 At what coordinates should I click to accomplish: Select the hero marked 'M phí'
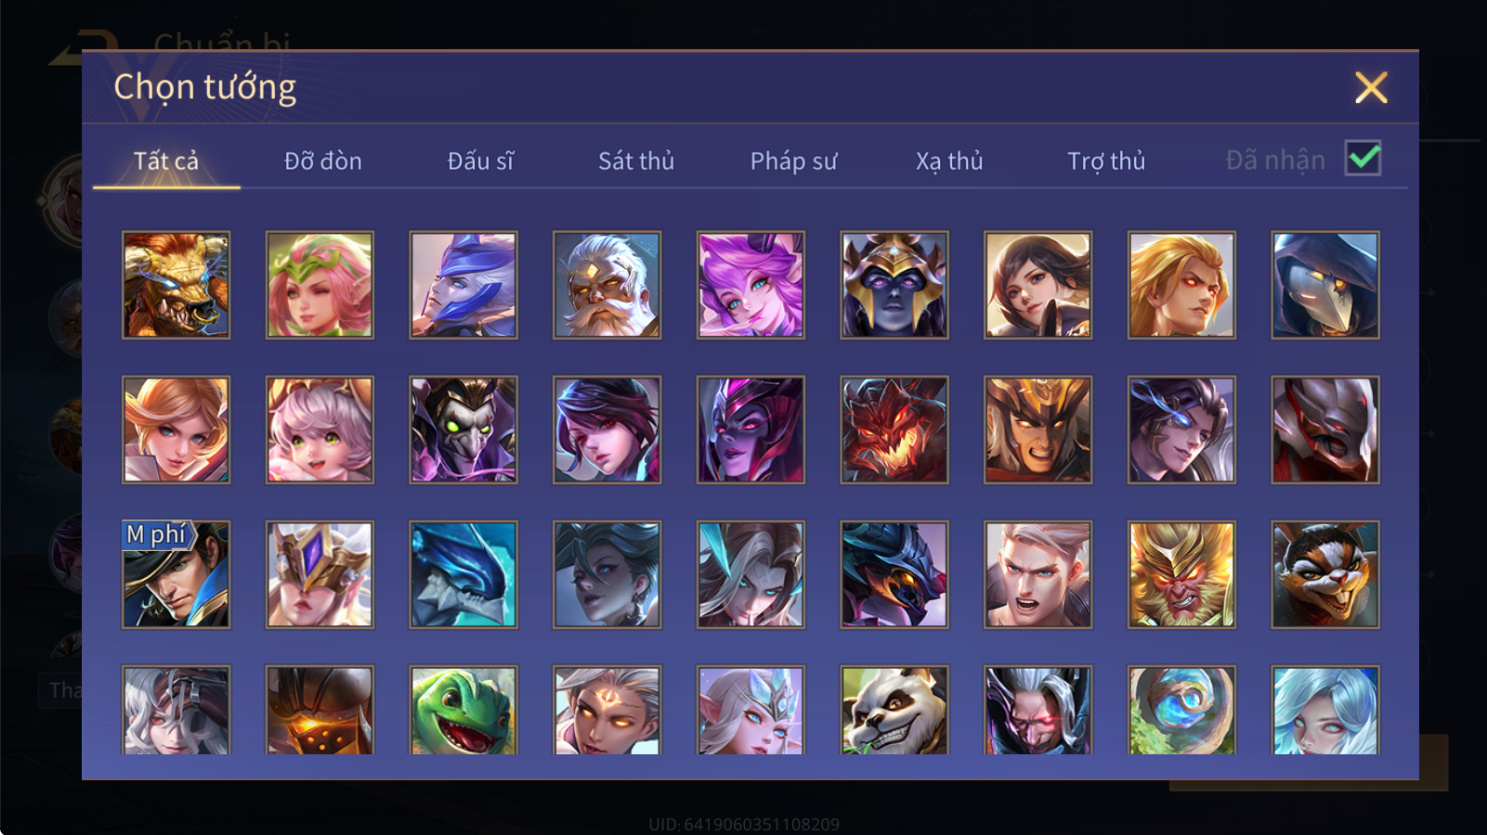pos(176,575)
